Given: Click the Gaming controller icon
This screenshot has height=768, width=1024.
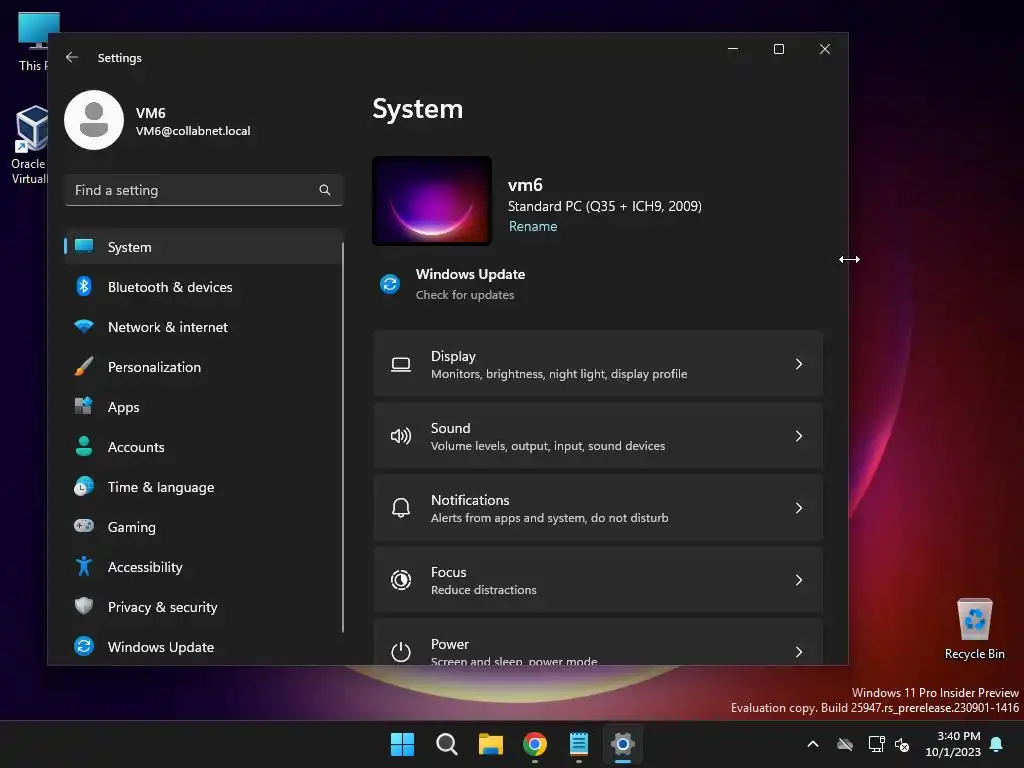Looking at the screenshot, I should click(84, 526).
